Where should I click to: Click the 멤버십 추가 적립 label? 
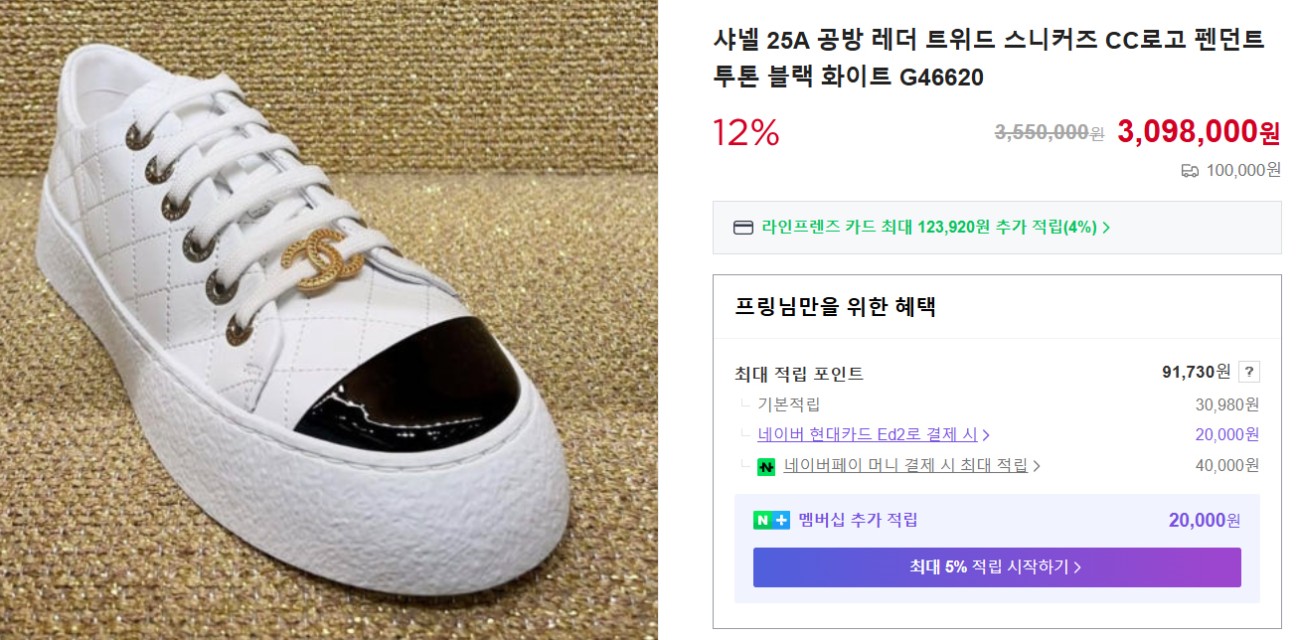(x=857, y=520)
